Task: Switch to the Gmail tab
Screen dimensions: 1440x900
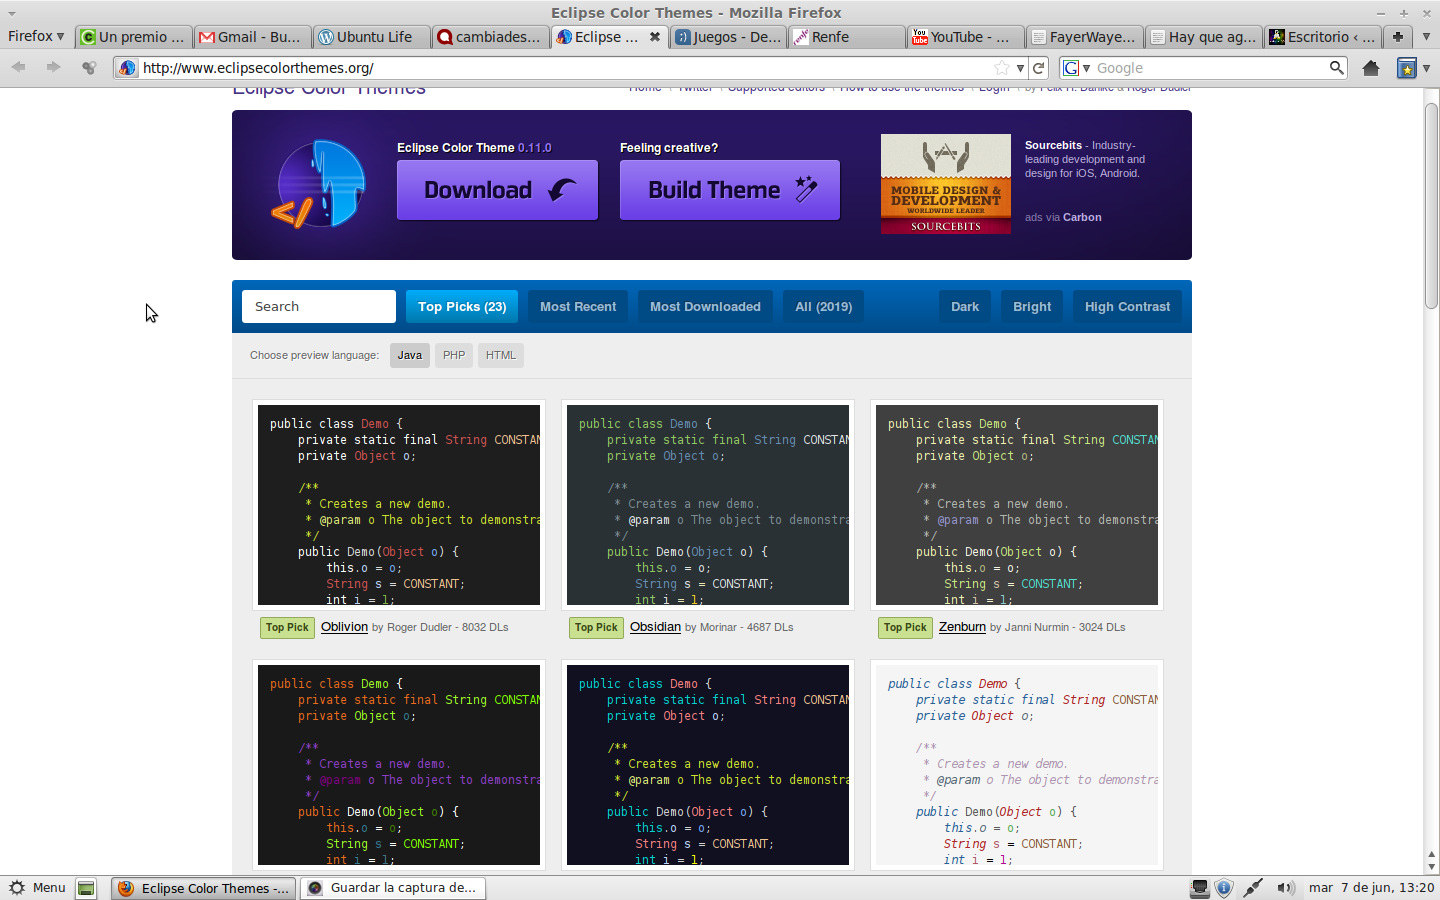Action: click(251, 37)
